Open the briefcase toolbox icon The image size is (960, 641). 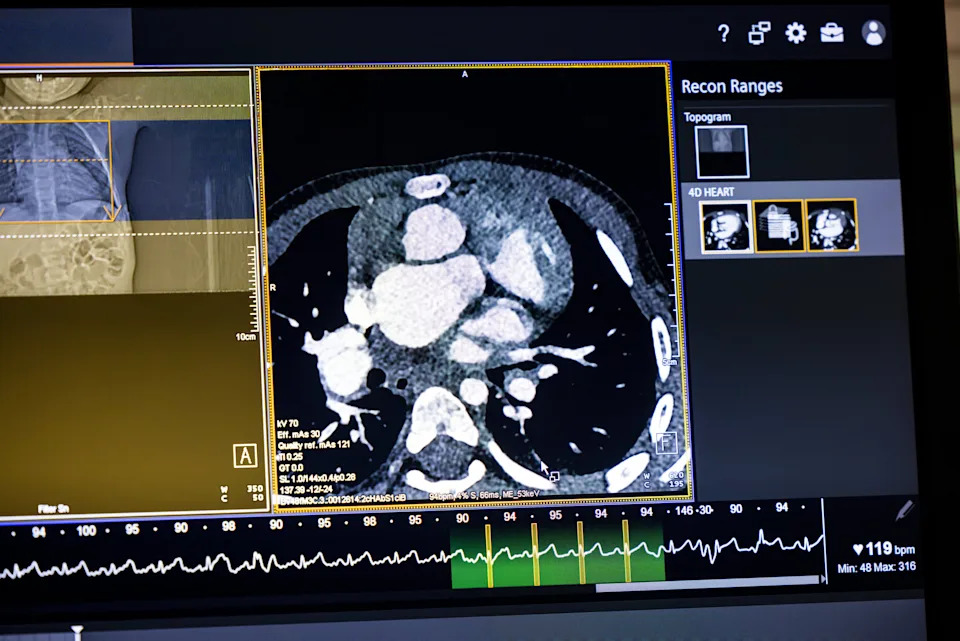(x=831, y=32)
